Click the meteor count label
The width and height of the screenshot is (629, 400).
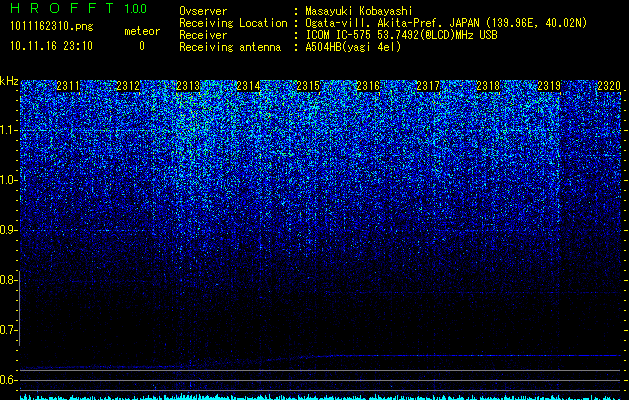point(142,31)
